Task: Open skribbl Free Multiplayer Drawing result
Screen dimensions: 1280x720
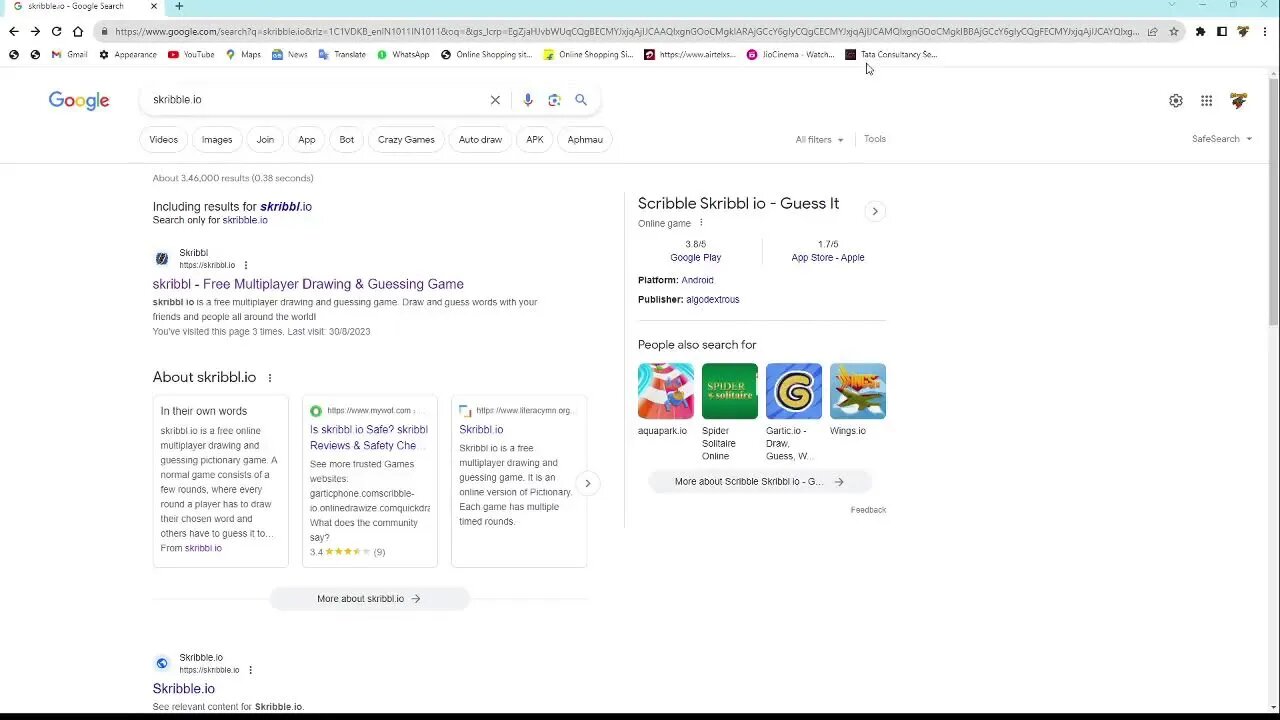Action: pyautogui.click(x=308, y=284)
